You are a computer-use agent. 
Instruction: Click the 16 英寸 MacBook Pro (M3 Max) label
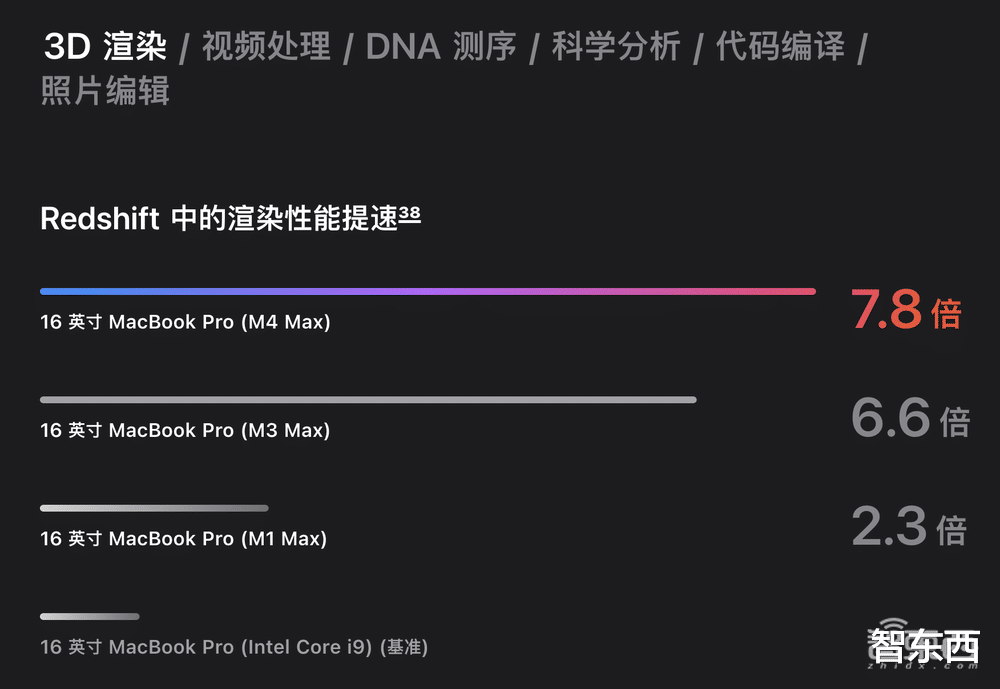[x=185, y=431]
